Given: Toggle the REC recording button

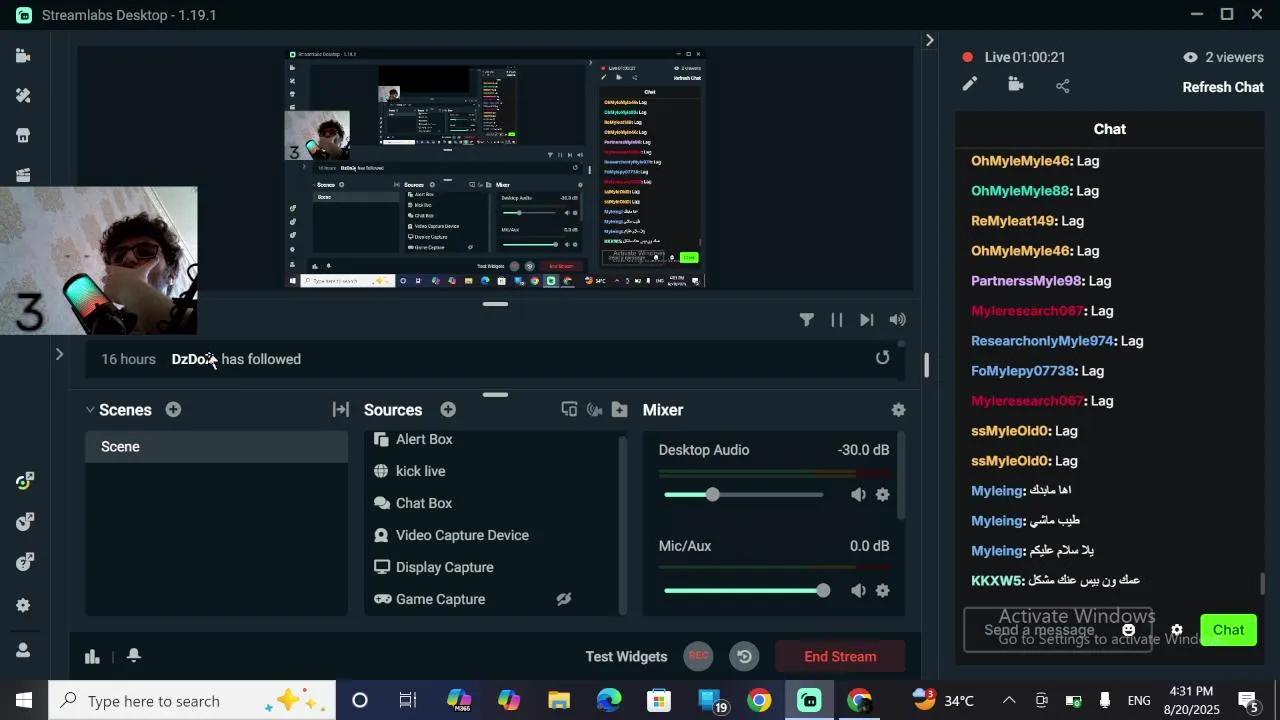Looking at the screenshot, I should point(699,657).
